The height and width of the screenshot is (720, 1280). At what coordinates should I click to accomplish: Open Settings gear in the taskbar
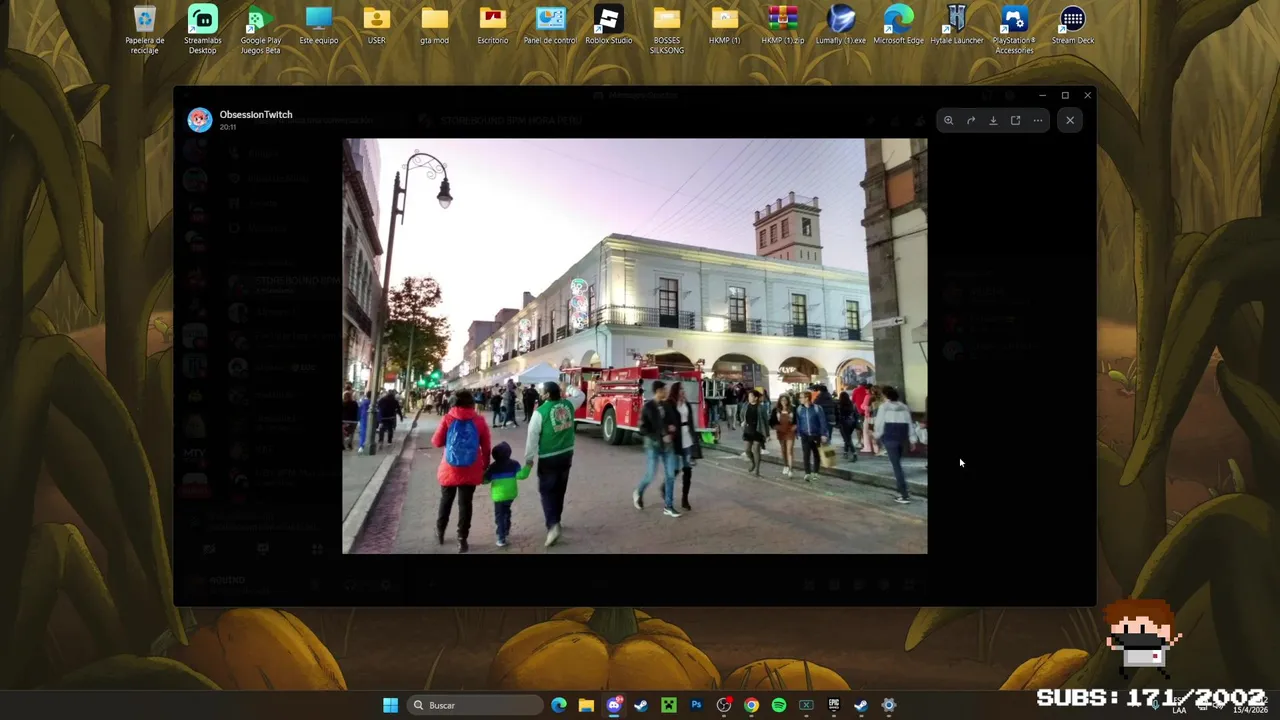(889, 706)
